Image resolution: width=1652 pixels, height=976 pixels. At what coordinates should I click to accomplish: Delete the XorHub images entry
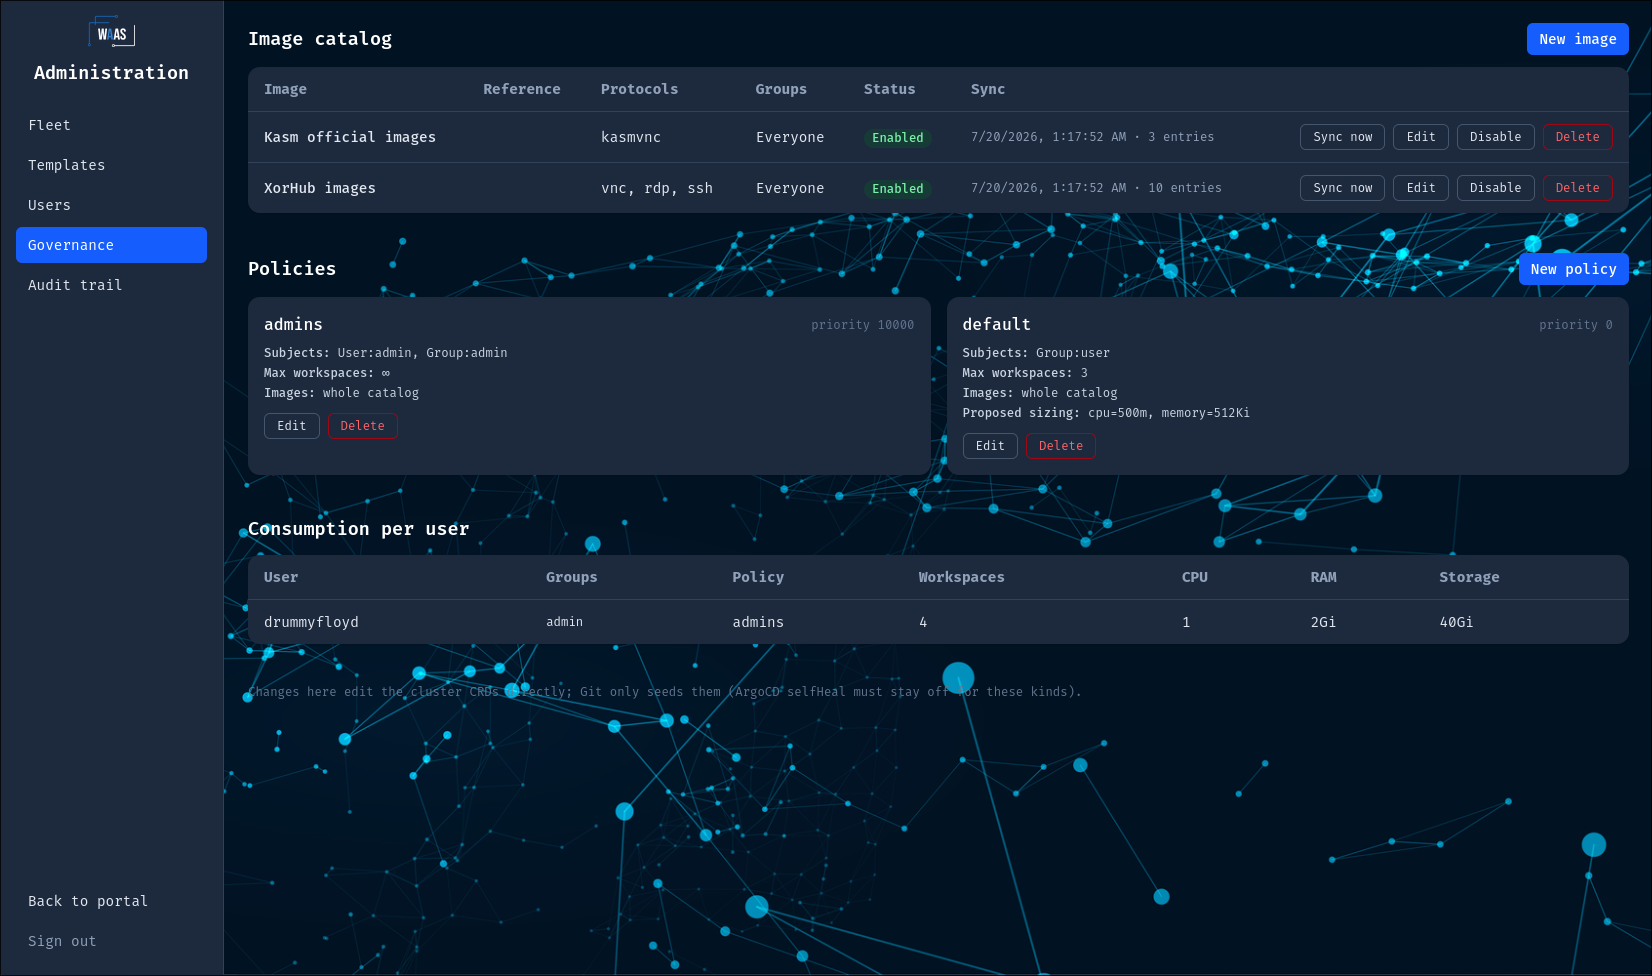(1577, 188)
